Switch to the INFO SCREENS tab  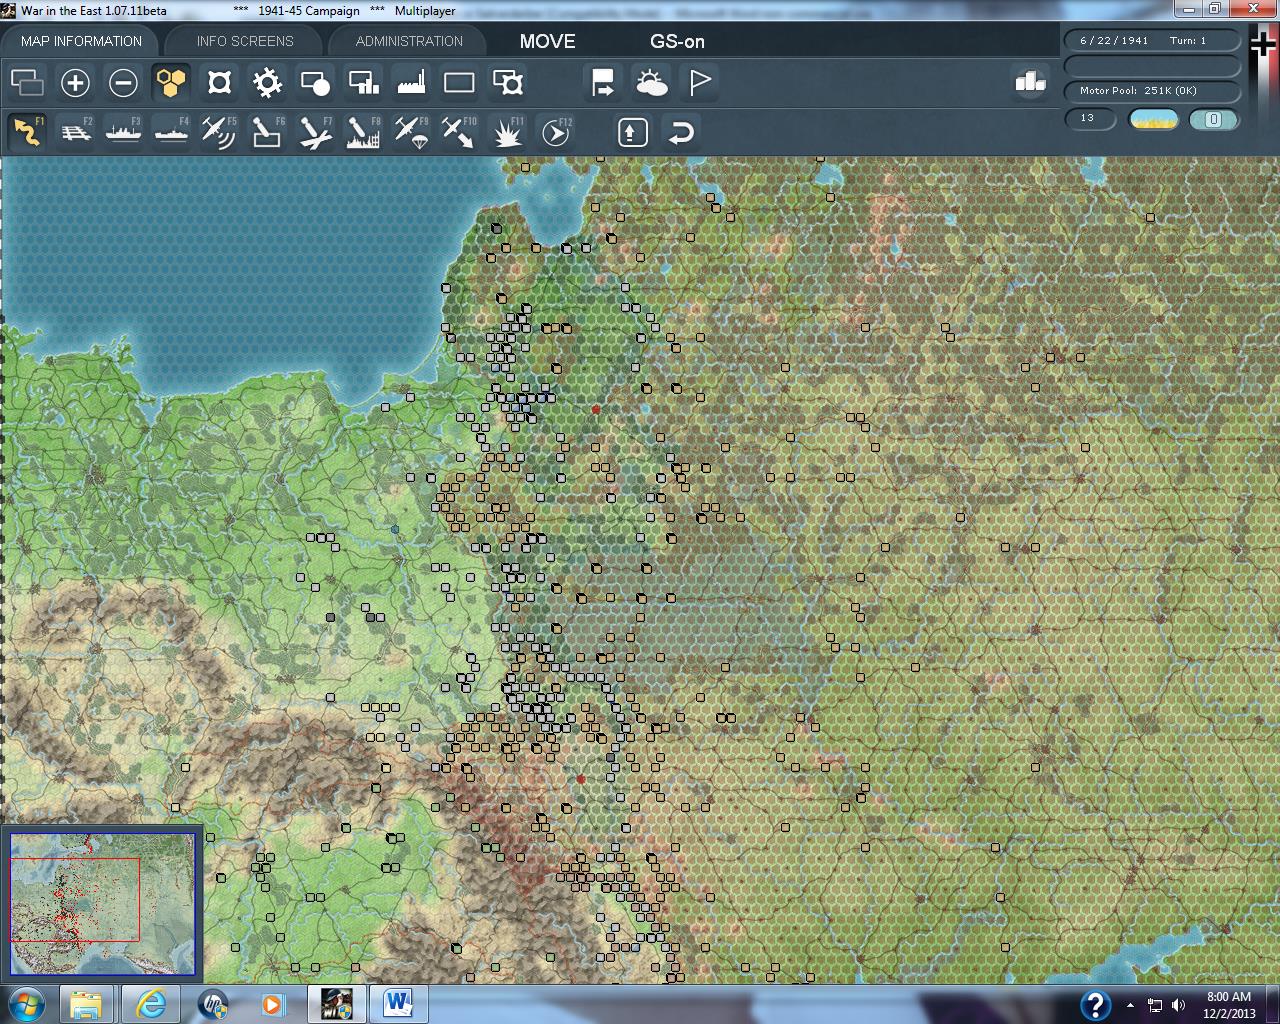coord(245,41)
